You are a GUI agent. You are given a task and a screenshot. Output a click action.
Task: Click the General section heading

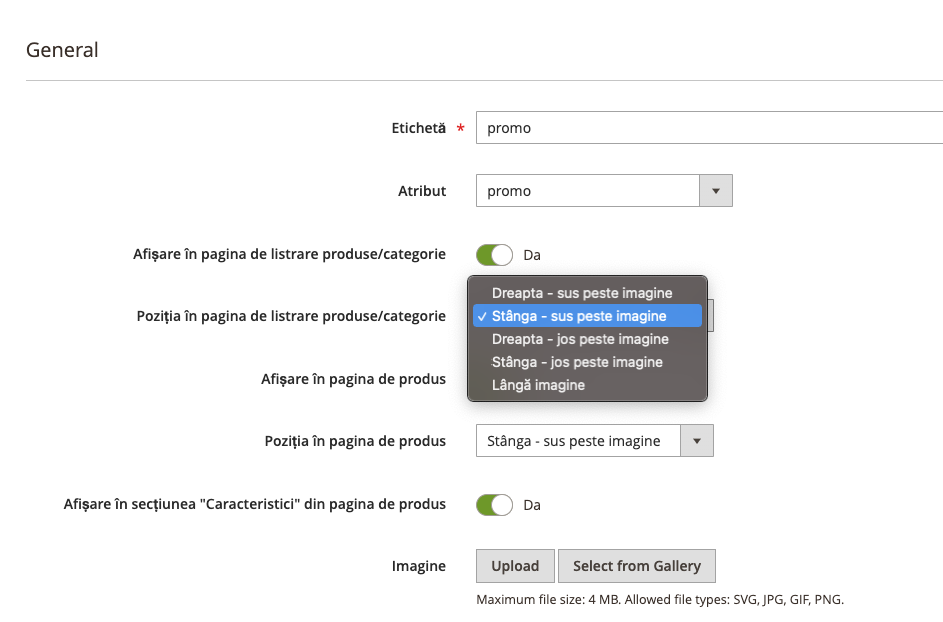click(62, 50)
